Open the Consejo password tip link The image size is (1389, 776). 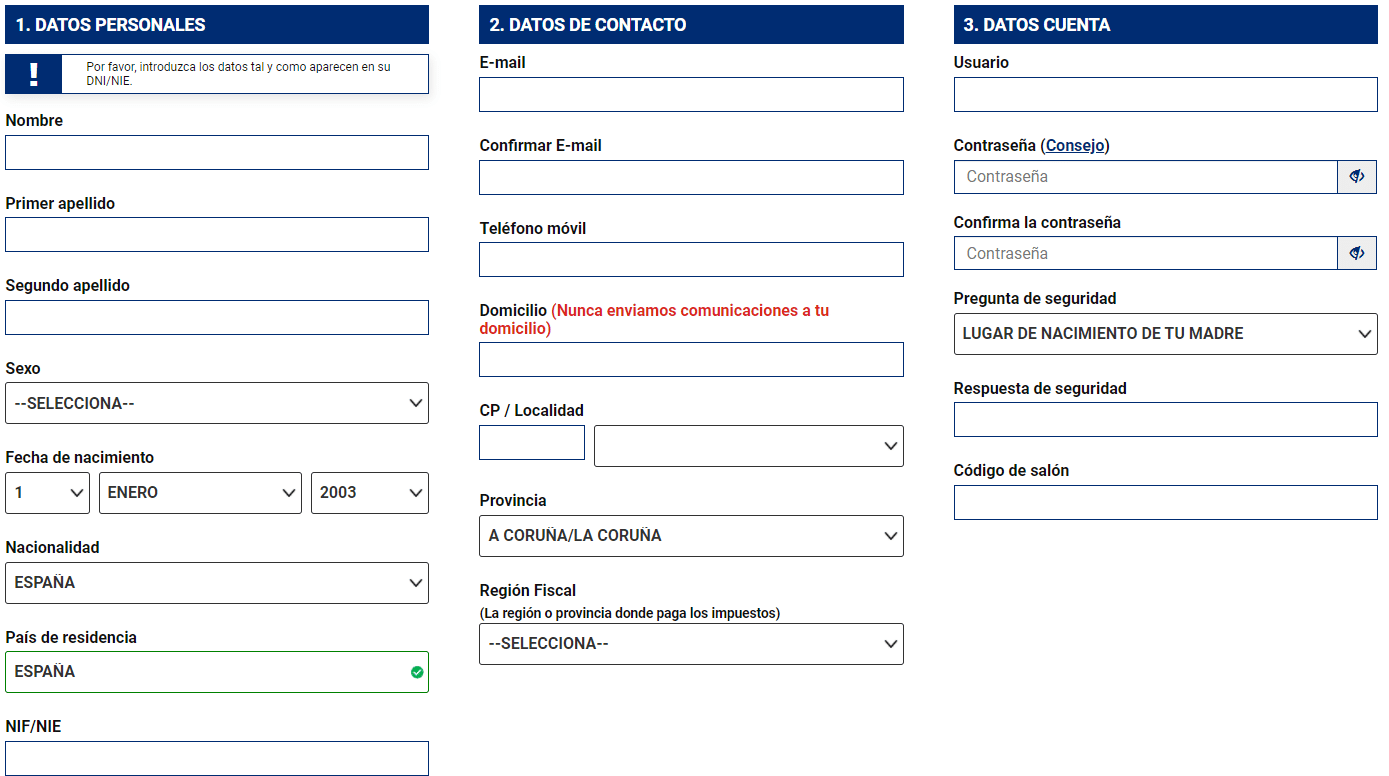pos(1075,146)
